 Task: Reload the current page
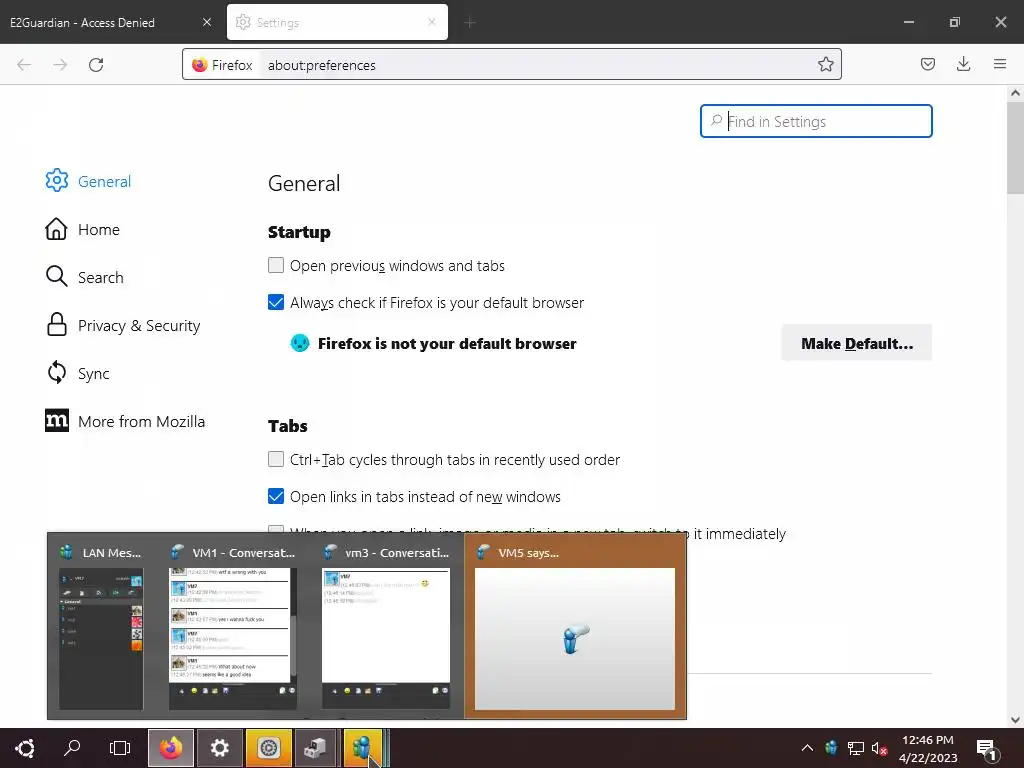tap(96, 65)
